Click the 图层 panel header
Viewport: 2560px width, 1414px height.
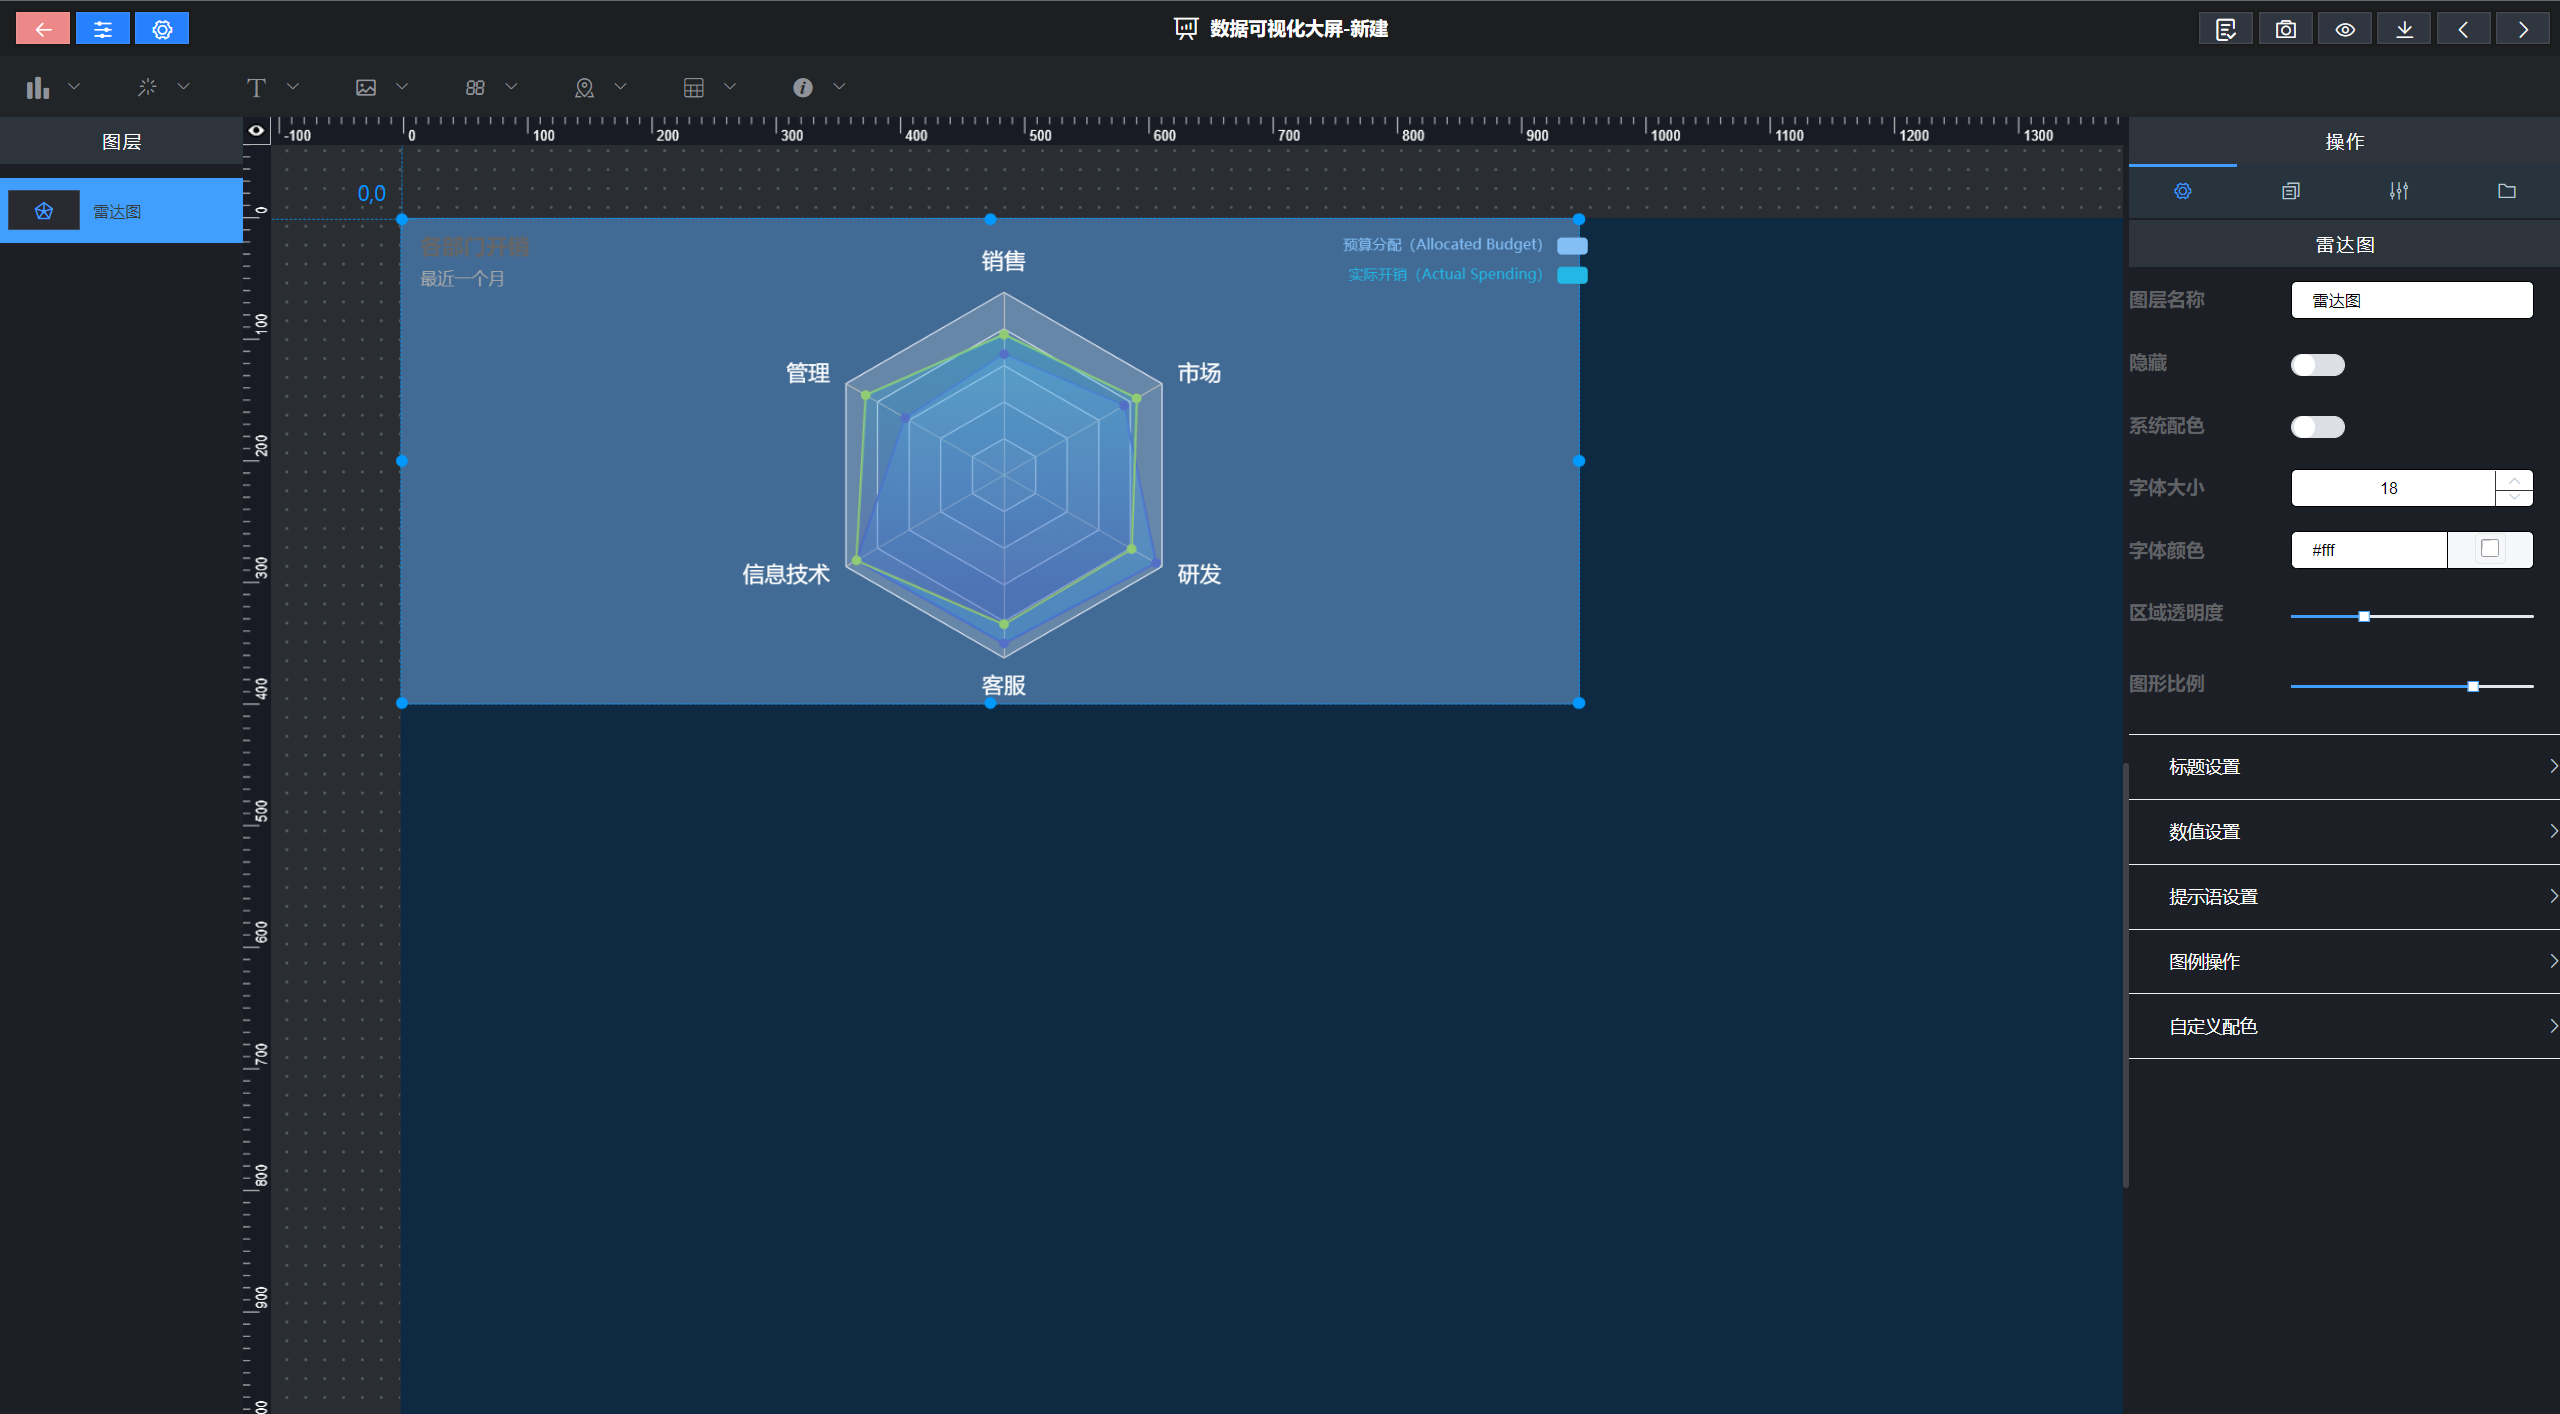click(121, 142)
